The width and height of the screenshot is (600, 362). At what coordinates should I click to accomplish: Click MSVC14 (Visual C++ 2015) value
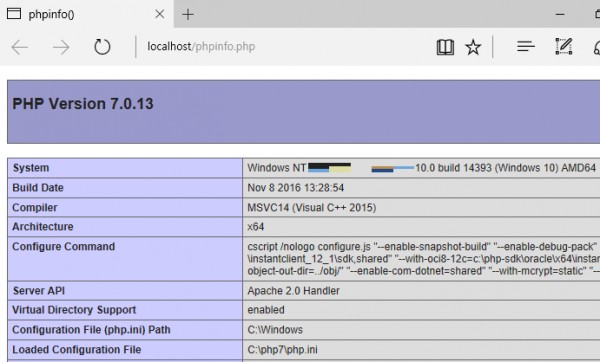312,207
